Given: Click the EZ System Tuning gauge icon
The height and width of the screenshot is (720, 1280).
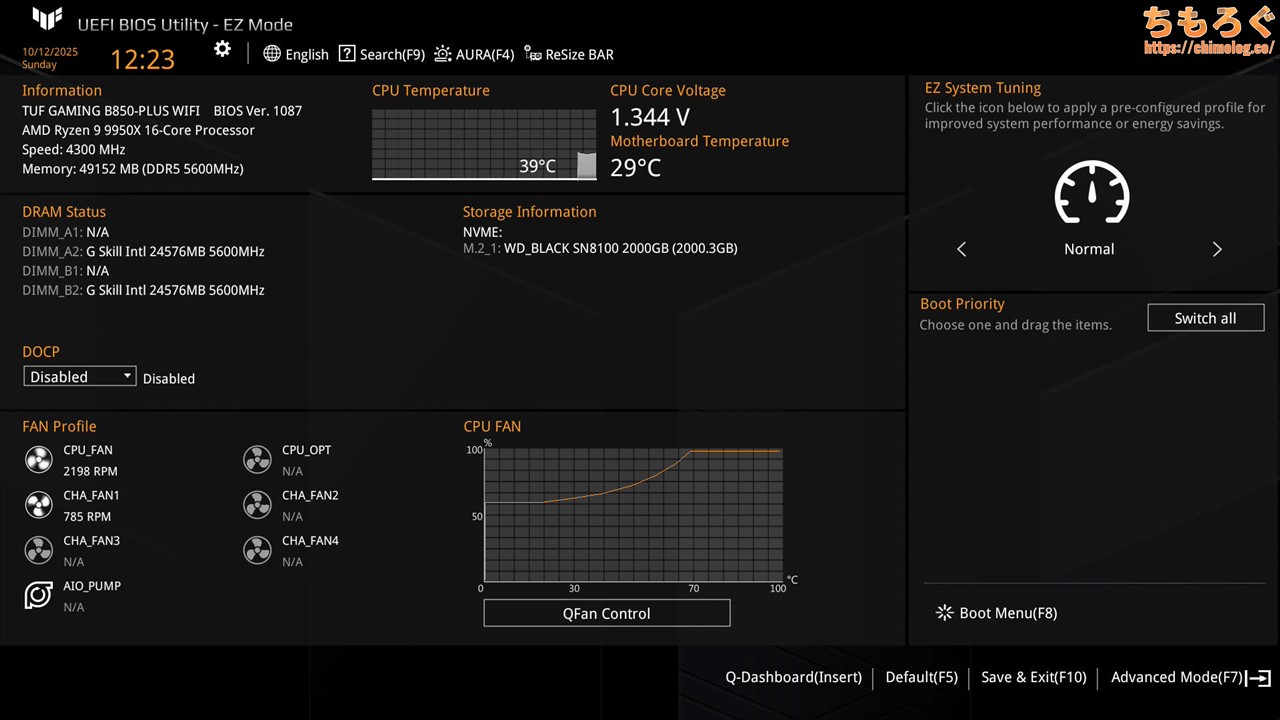Looking at the screenshot, I should coord(1091,193).
